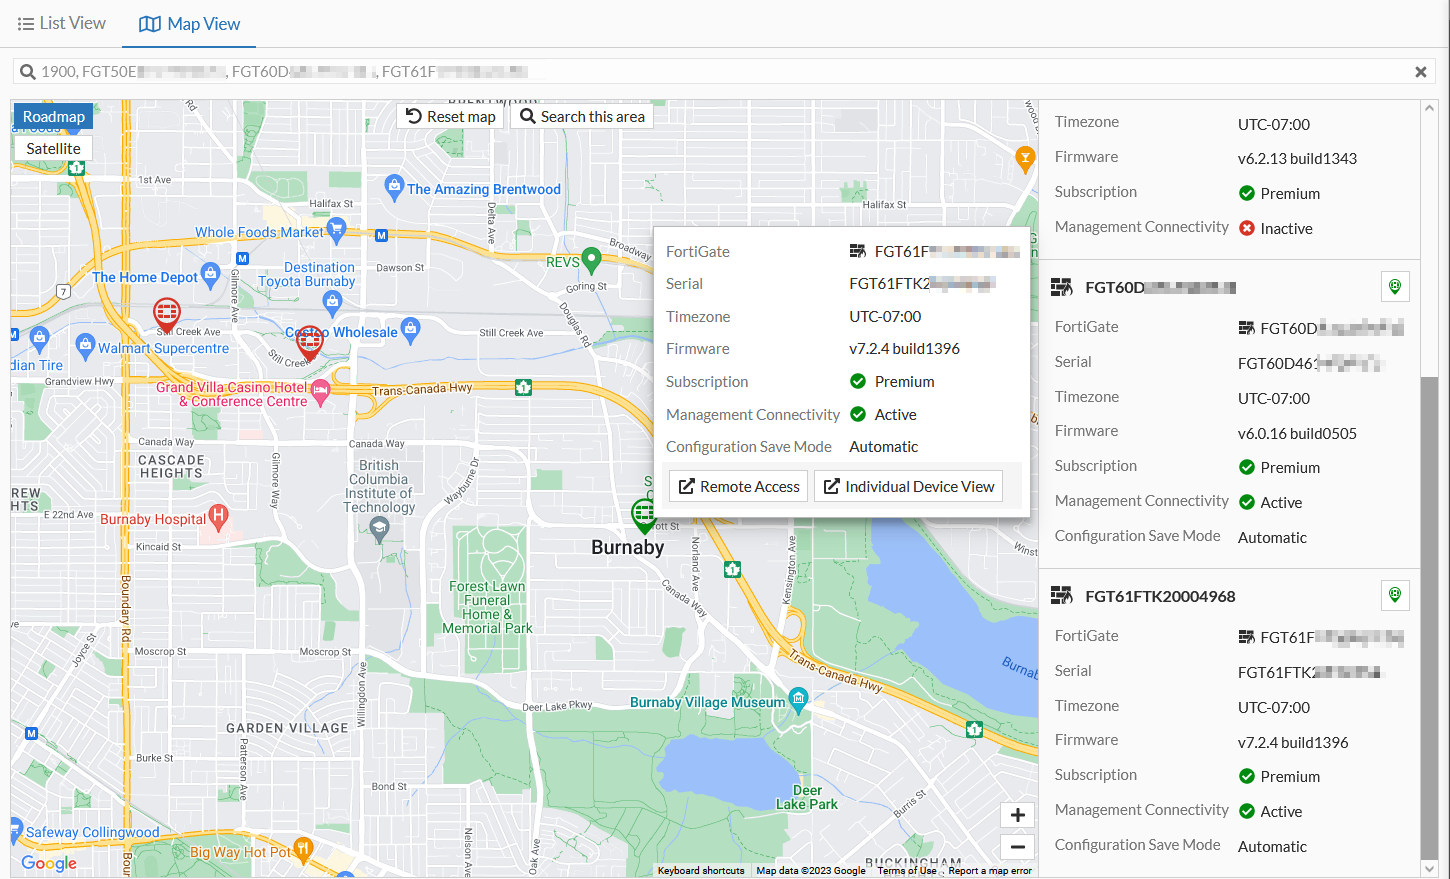Click the Burnaby Hospital H marker
Screen dimensions: 1450x879
(218, 517)
